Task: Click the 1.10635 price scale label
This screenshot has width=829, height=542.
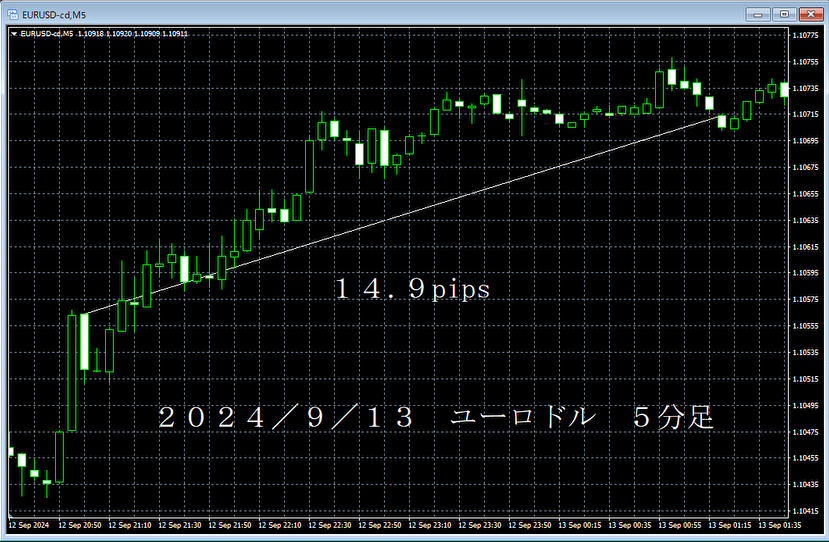Action: 806,220
